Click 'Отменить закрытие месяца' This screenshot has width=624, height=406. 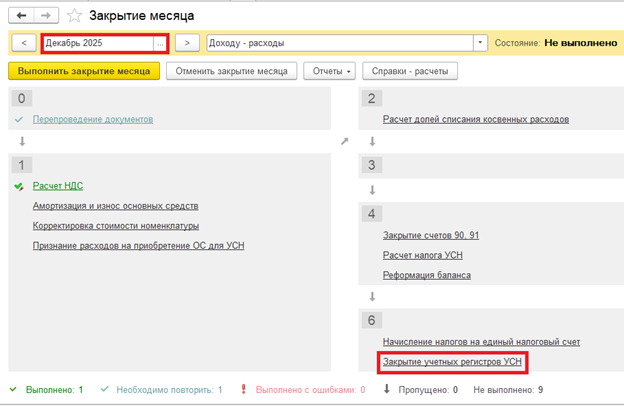(232, 71)
